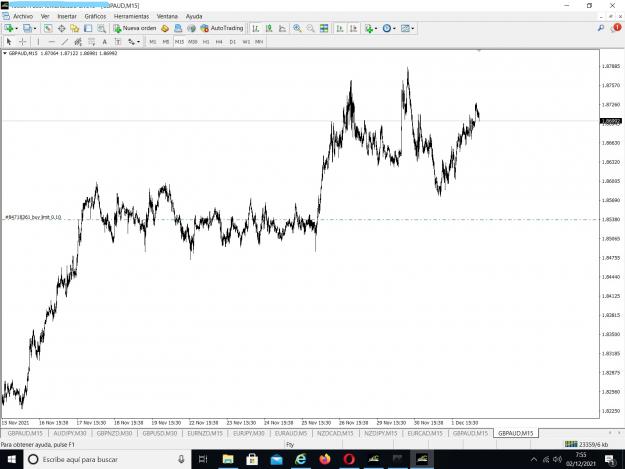
Task: Expand the Periods clock dropdown
Action: pyautogui.click(x=394, y=28)
